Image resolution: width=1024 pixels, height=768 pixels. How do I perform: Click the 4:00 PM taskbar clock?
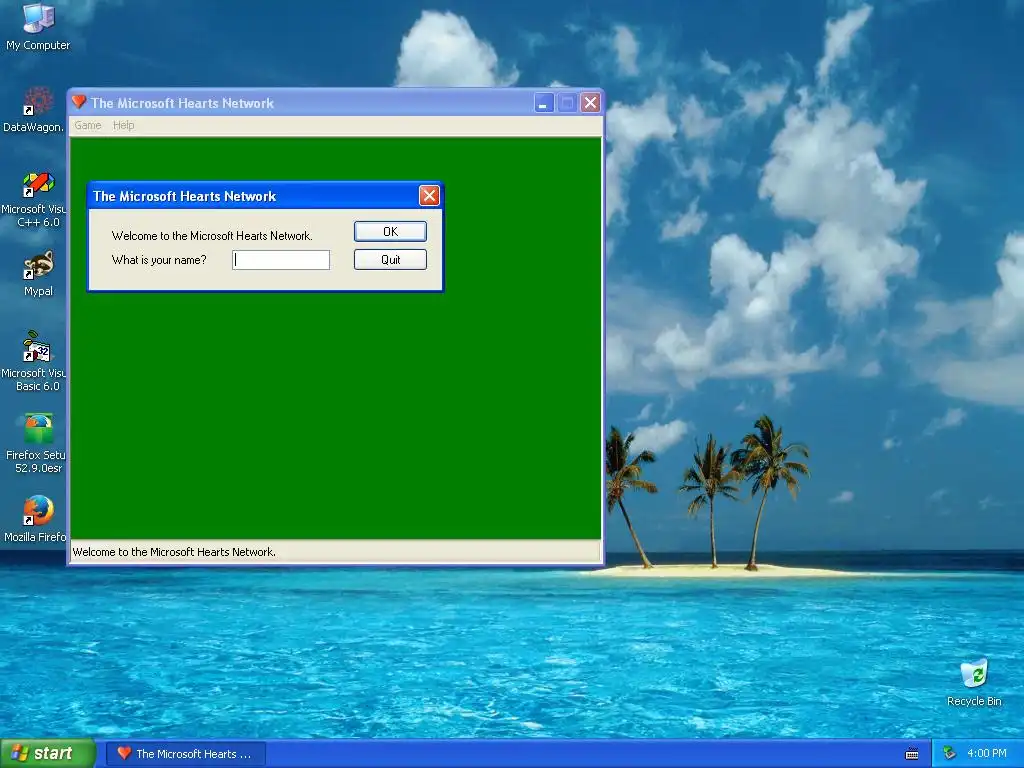pos(987,754)
